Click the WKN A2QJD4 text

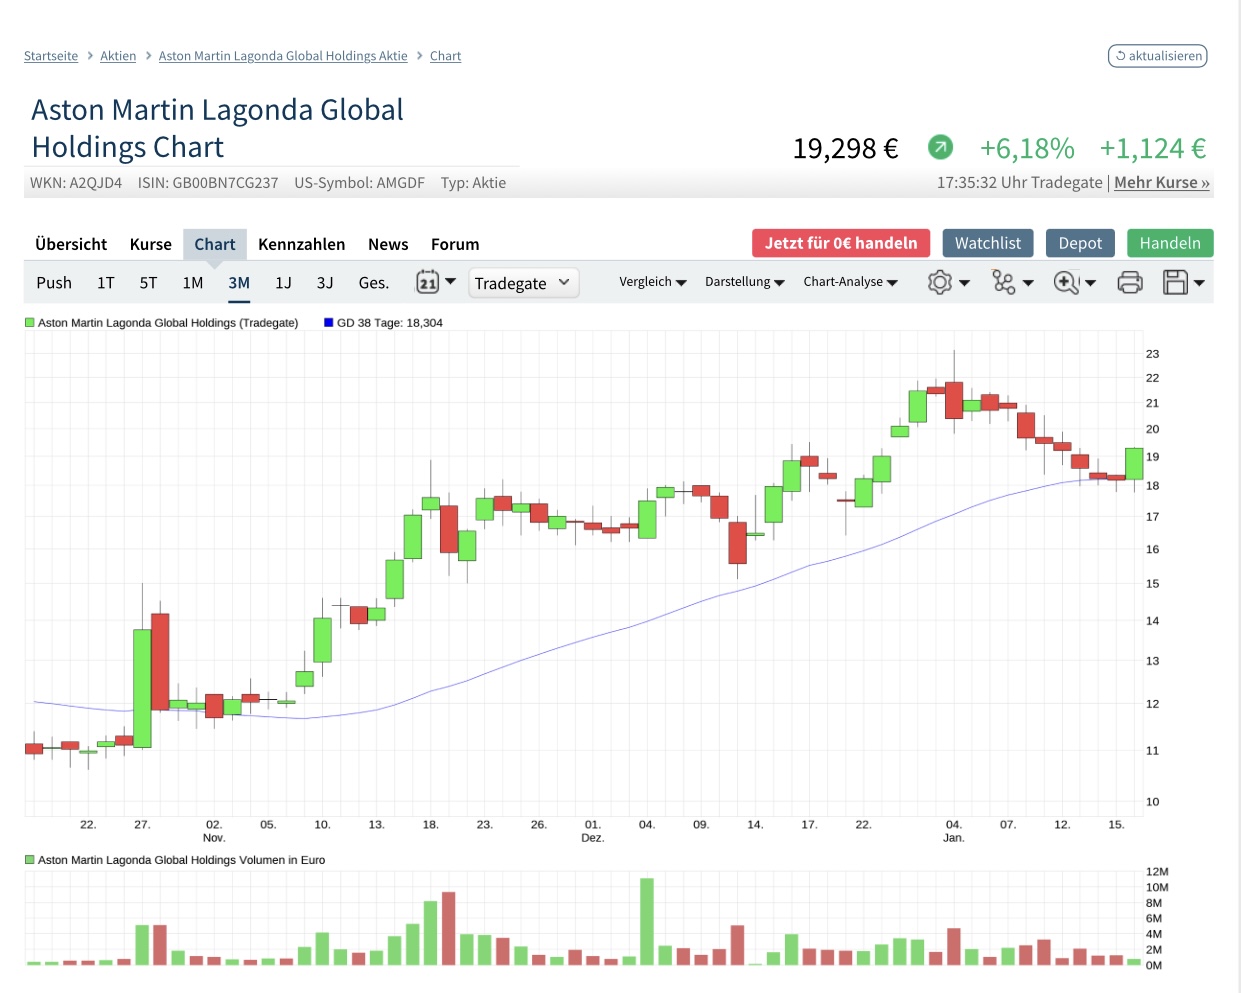click(76, 183)
